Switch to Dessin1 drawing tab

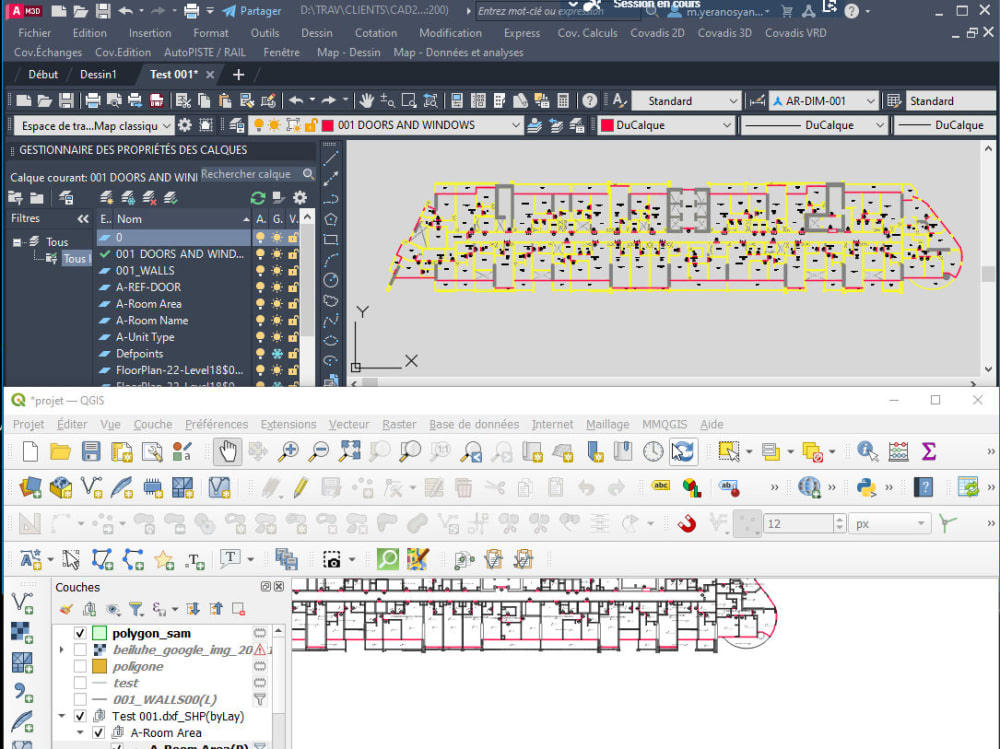tap(98, 75)
